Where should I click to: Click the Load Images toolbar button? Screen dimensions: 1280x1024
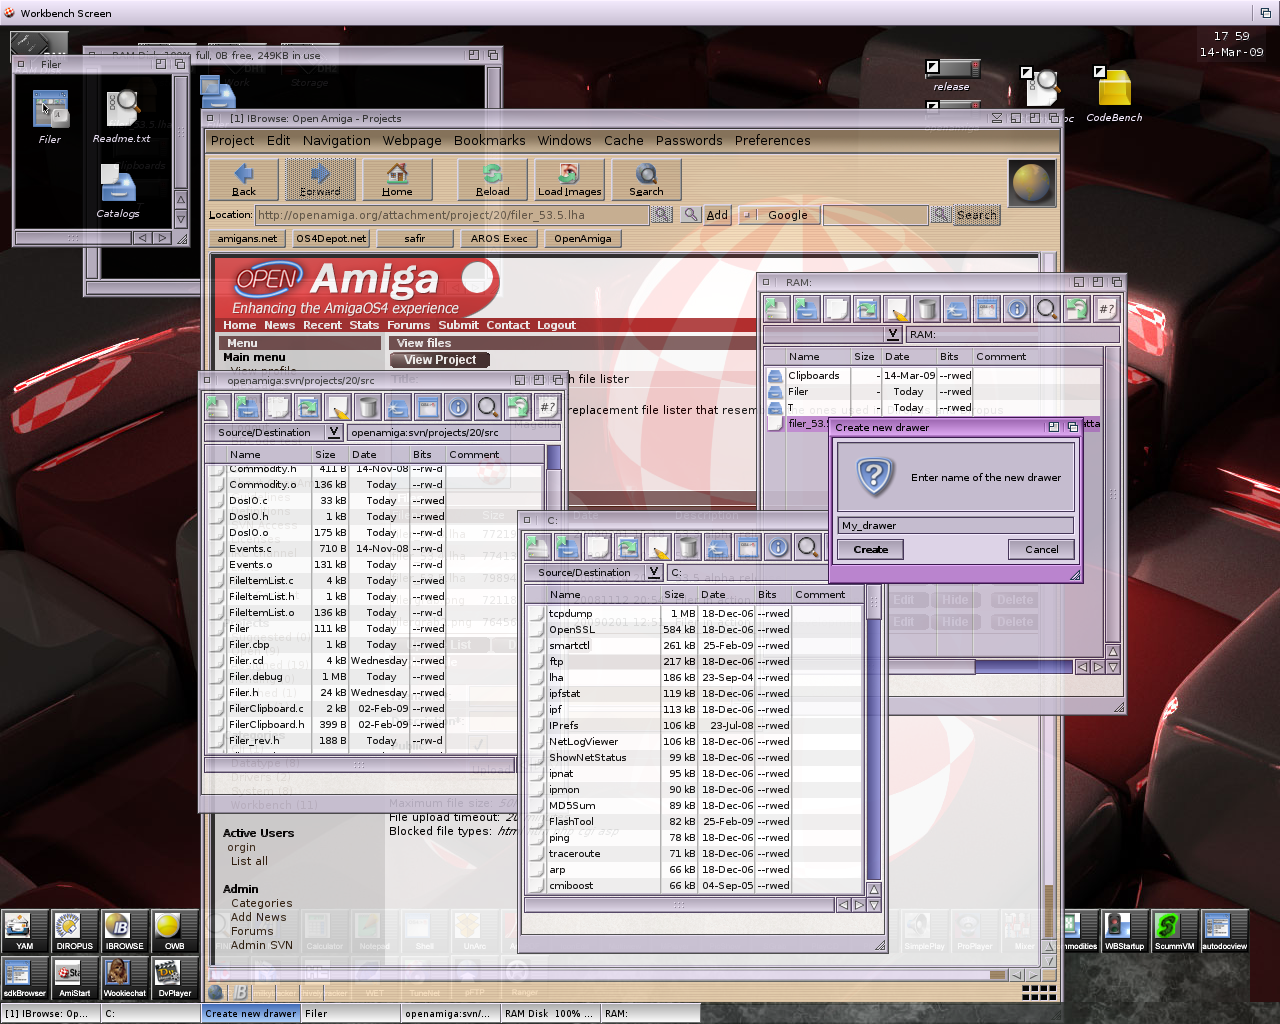tap(570, 180)
